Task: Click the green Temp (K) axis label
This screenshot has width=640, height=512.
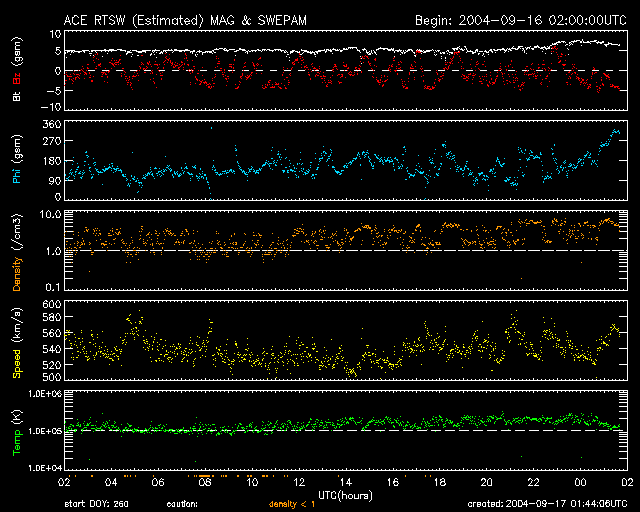Action: (x=16, y=430)
